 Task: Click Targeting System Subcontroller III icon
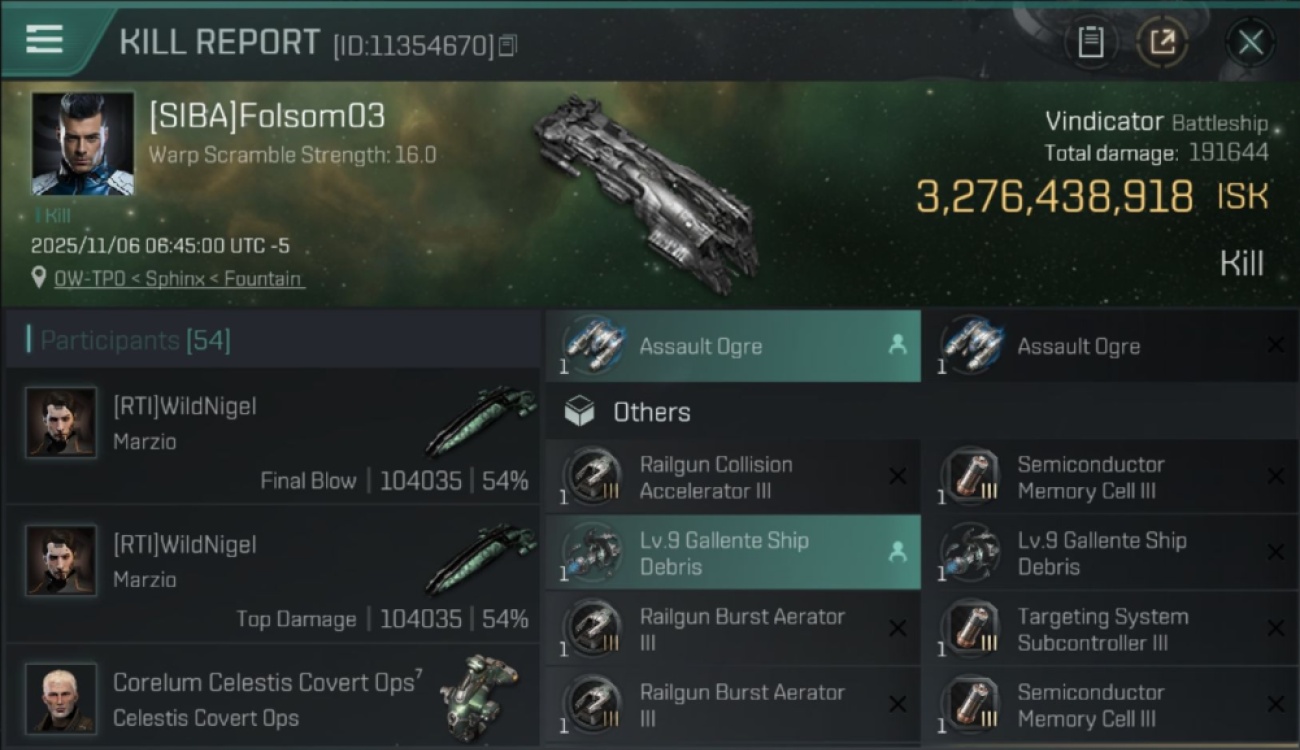[x=971, y=629]
